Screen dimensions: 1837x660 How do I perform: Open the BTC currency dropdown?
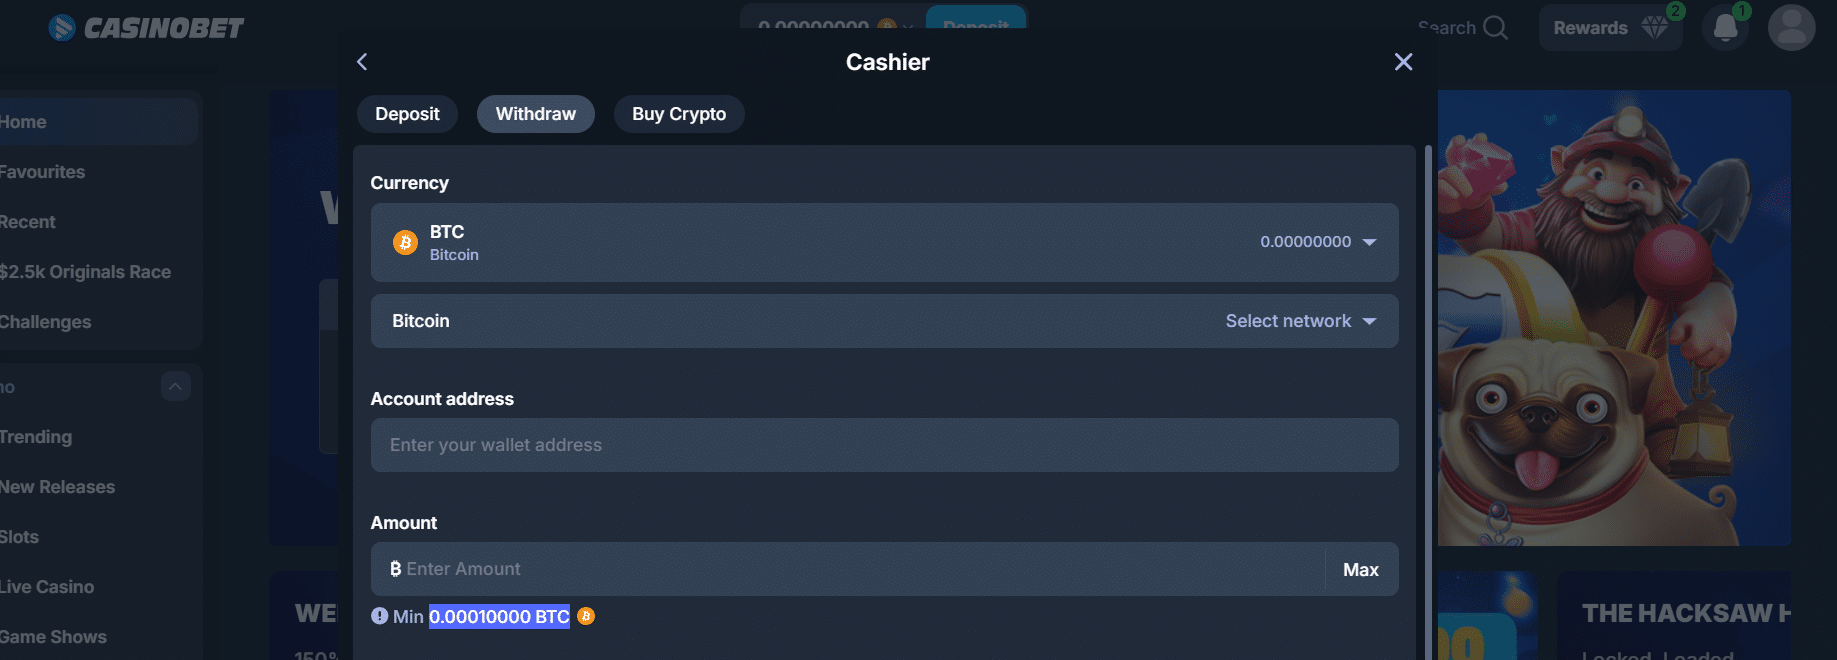click(1371, 242)
